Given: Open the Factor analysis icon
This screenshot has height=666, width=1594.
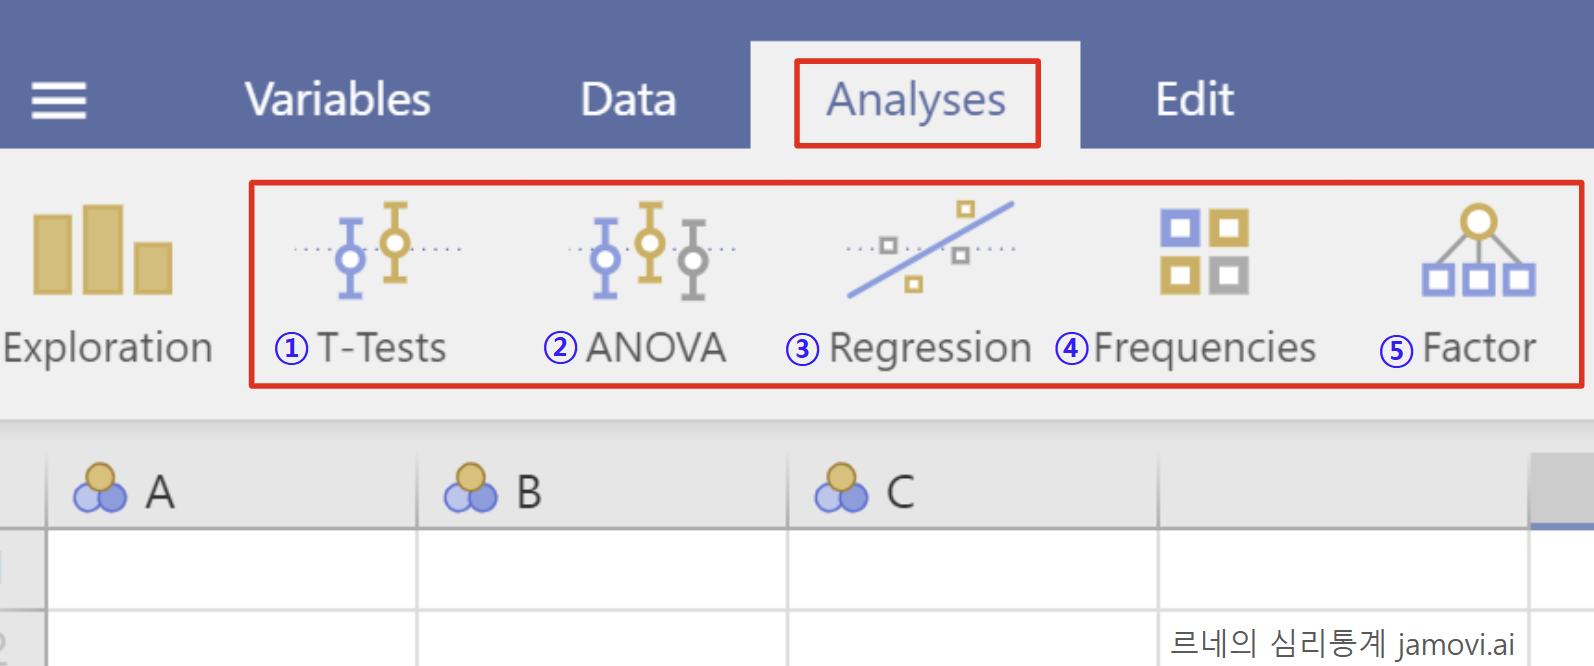Looking at the screenshot, I should point(1479,251).
